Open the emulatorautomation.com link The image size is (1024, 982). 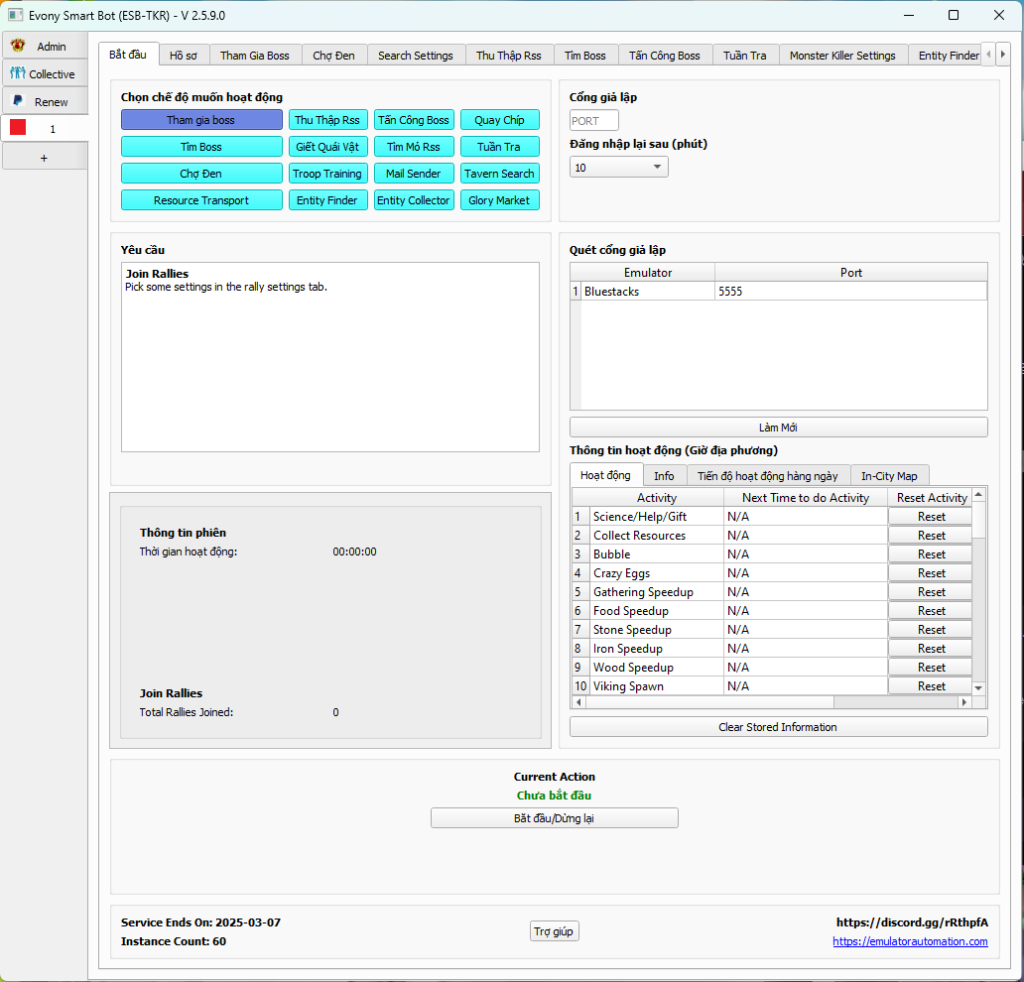coord(909,942)
